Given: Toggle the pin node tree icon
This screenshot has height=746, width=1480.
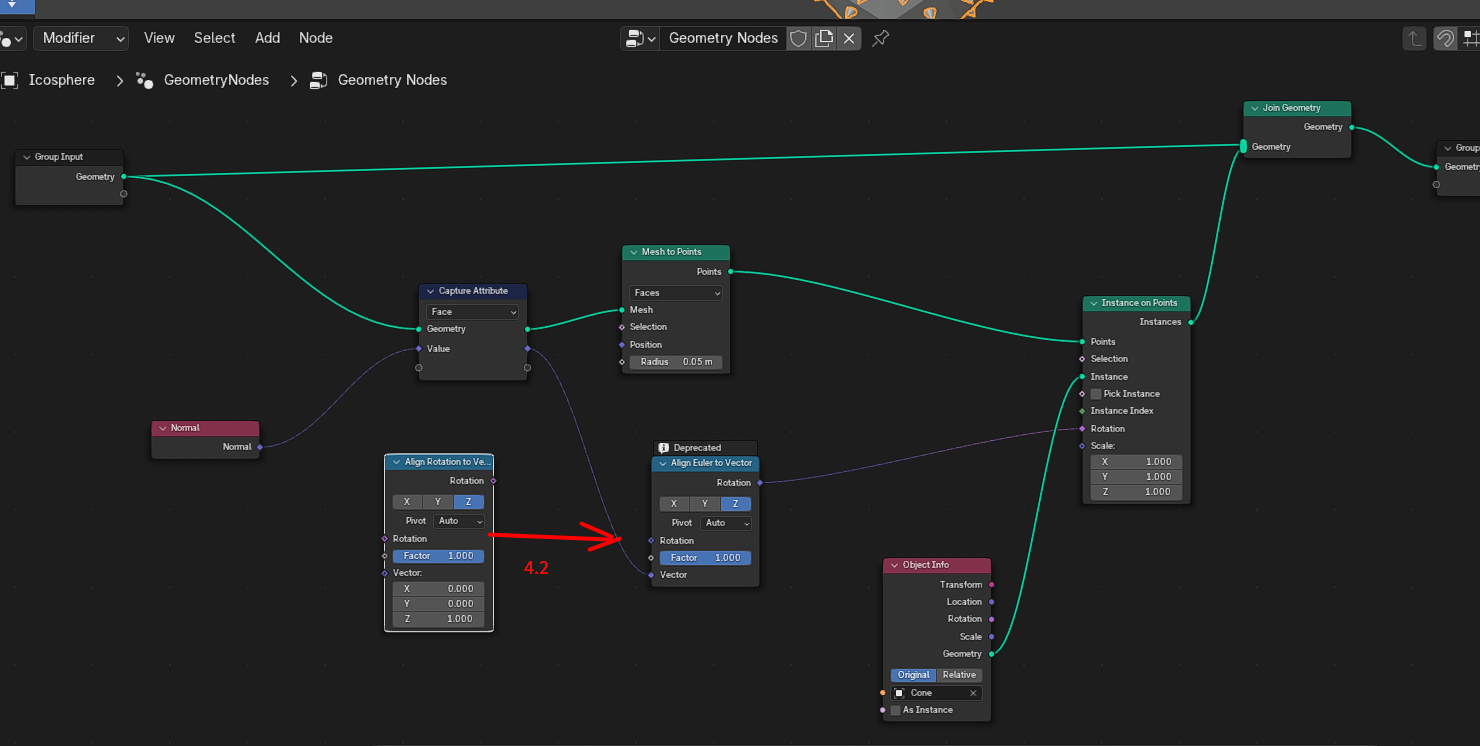Looking at the screenshot, I should [x=880, y=38].
